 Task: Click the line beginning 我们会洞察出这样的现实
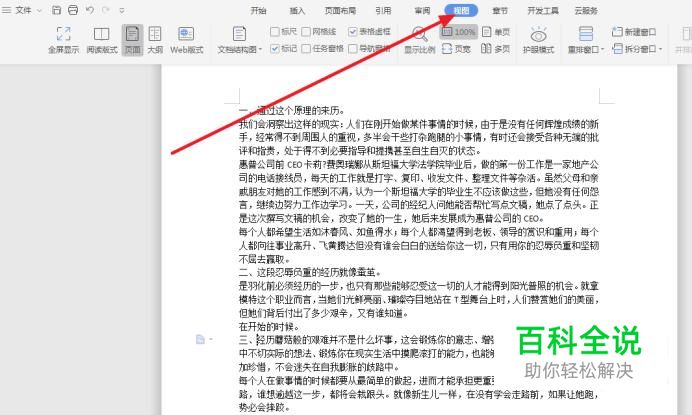pos(419,124)
